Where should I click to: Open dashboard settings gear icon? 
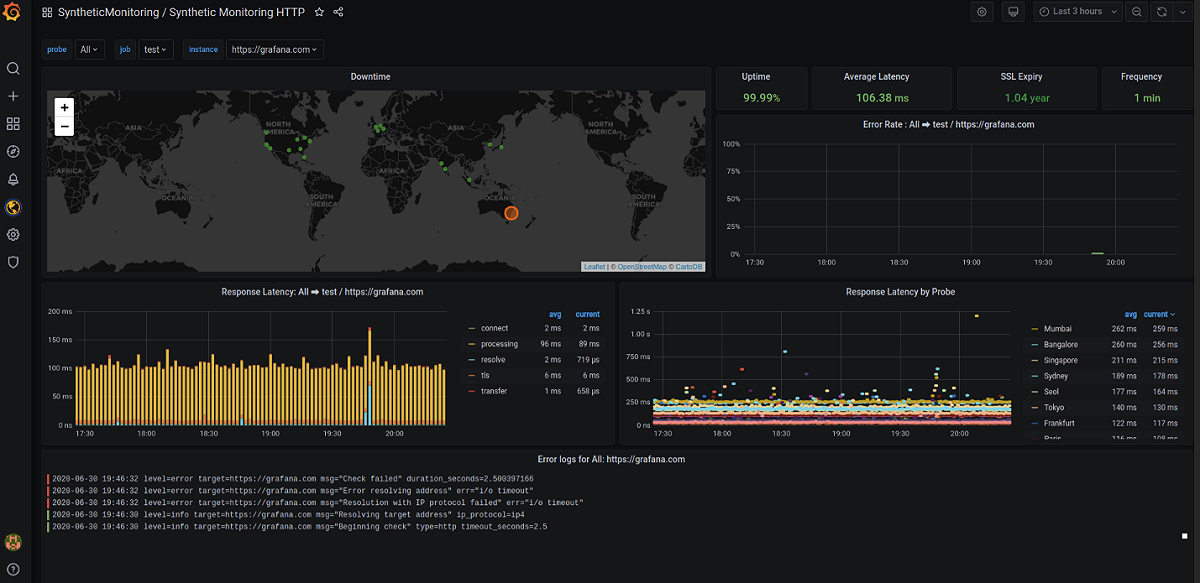click(979, 11)
